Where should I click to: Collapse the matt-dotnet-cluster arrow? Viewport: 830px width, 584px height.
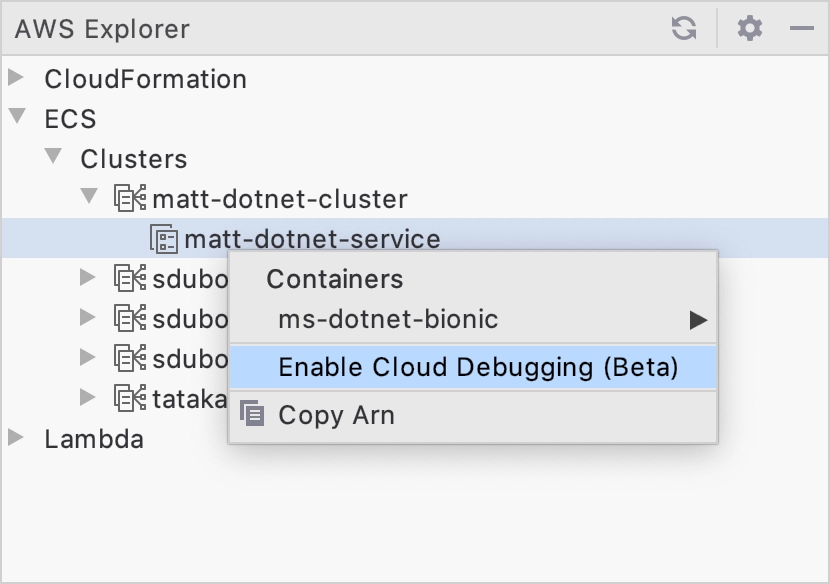tap(89, 196)
